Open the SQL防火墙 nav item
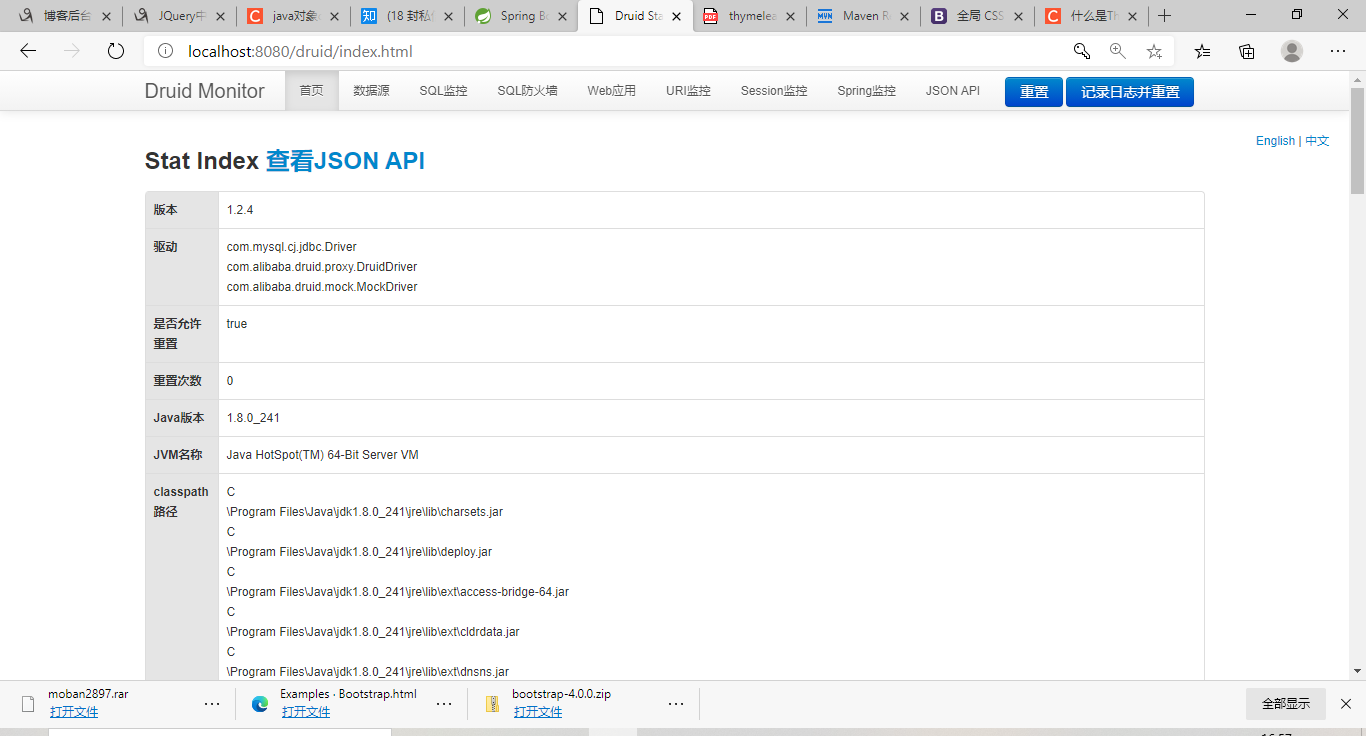The width and height of the screenshot is (1366, 736). (527, 91)
